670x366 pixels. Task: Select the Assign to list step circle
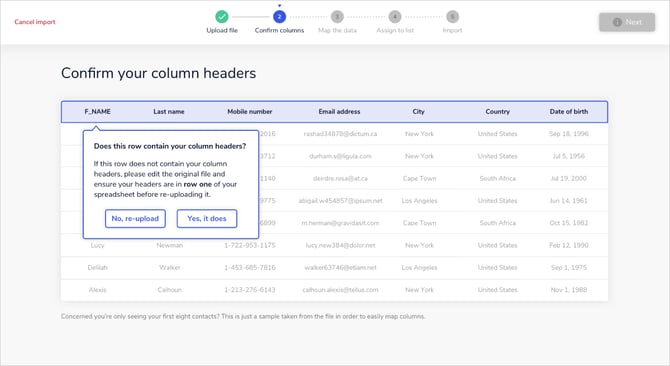pos(395,17)
